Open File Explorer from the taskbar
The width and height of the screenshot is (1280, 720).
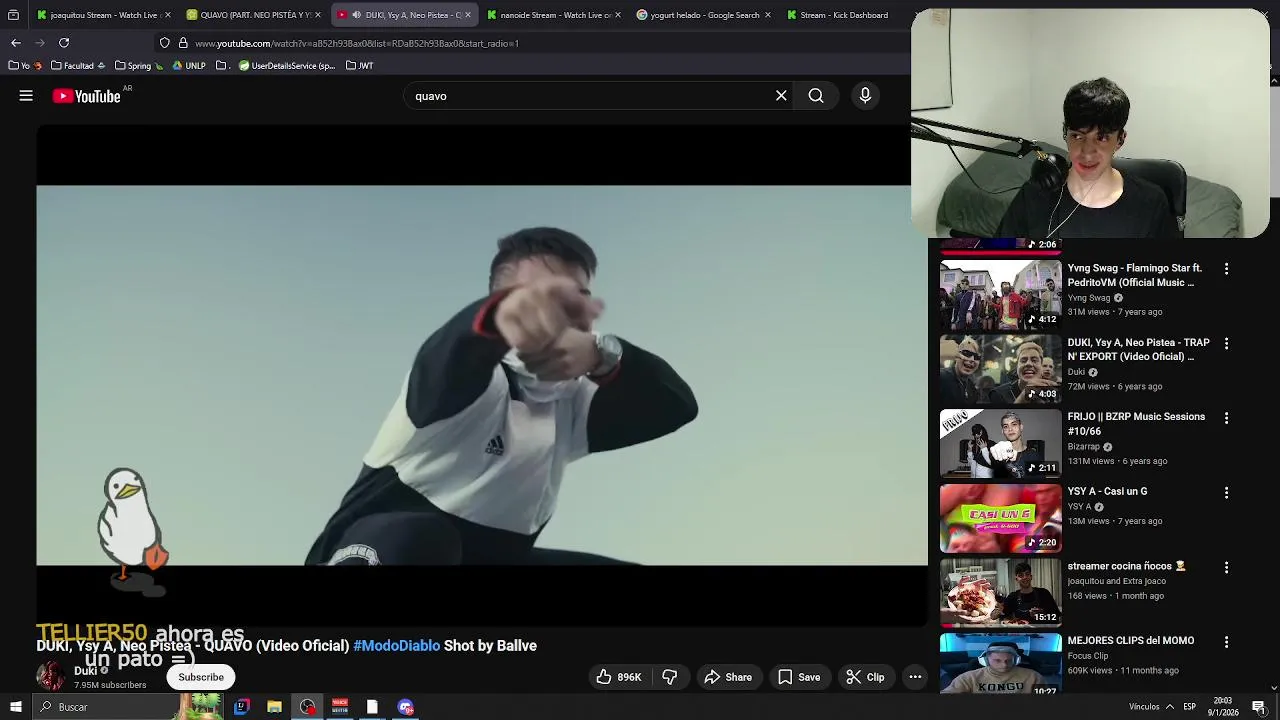274,707
